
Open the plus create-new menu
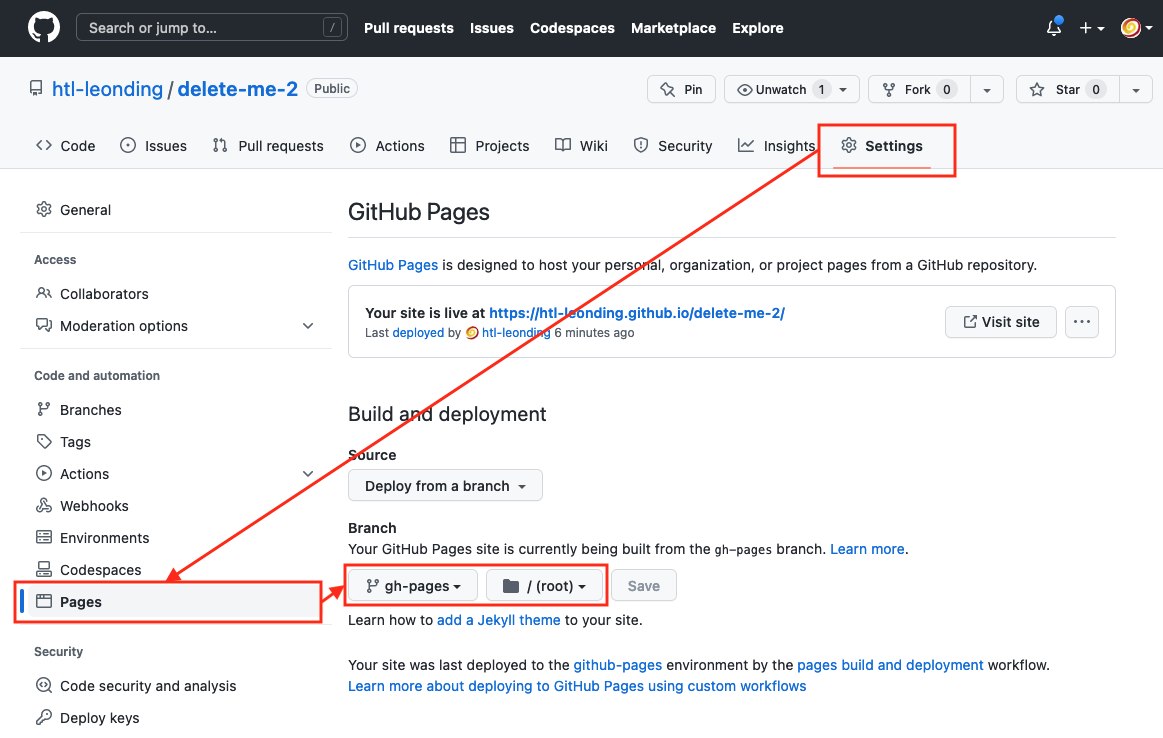1092,28
